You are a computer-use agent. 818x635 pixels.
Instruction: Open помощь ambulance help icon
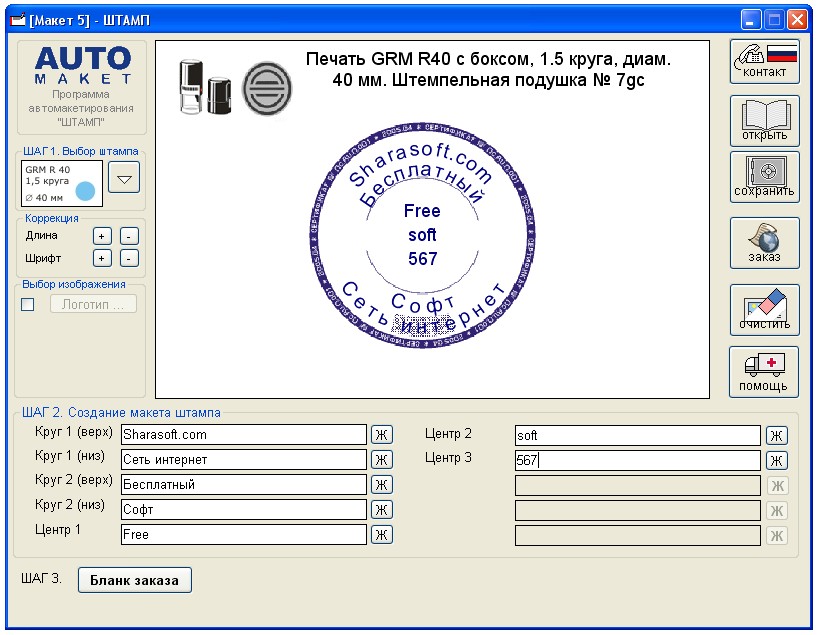click(x=764, y=372)
